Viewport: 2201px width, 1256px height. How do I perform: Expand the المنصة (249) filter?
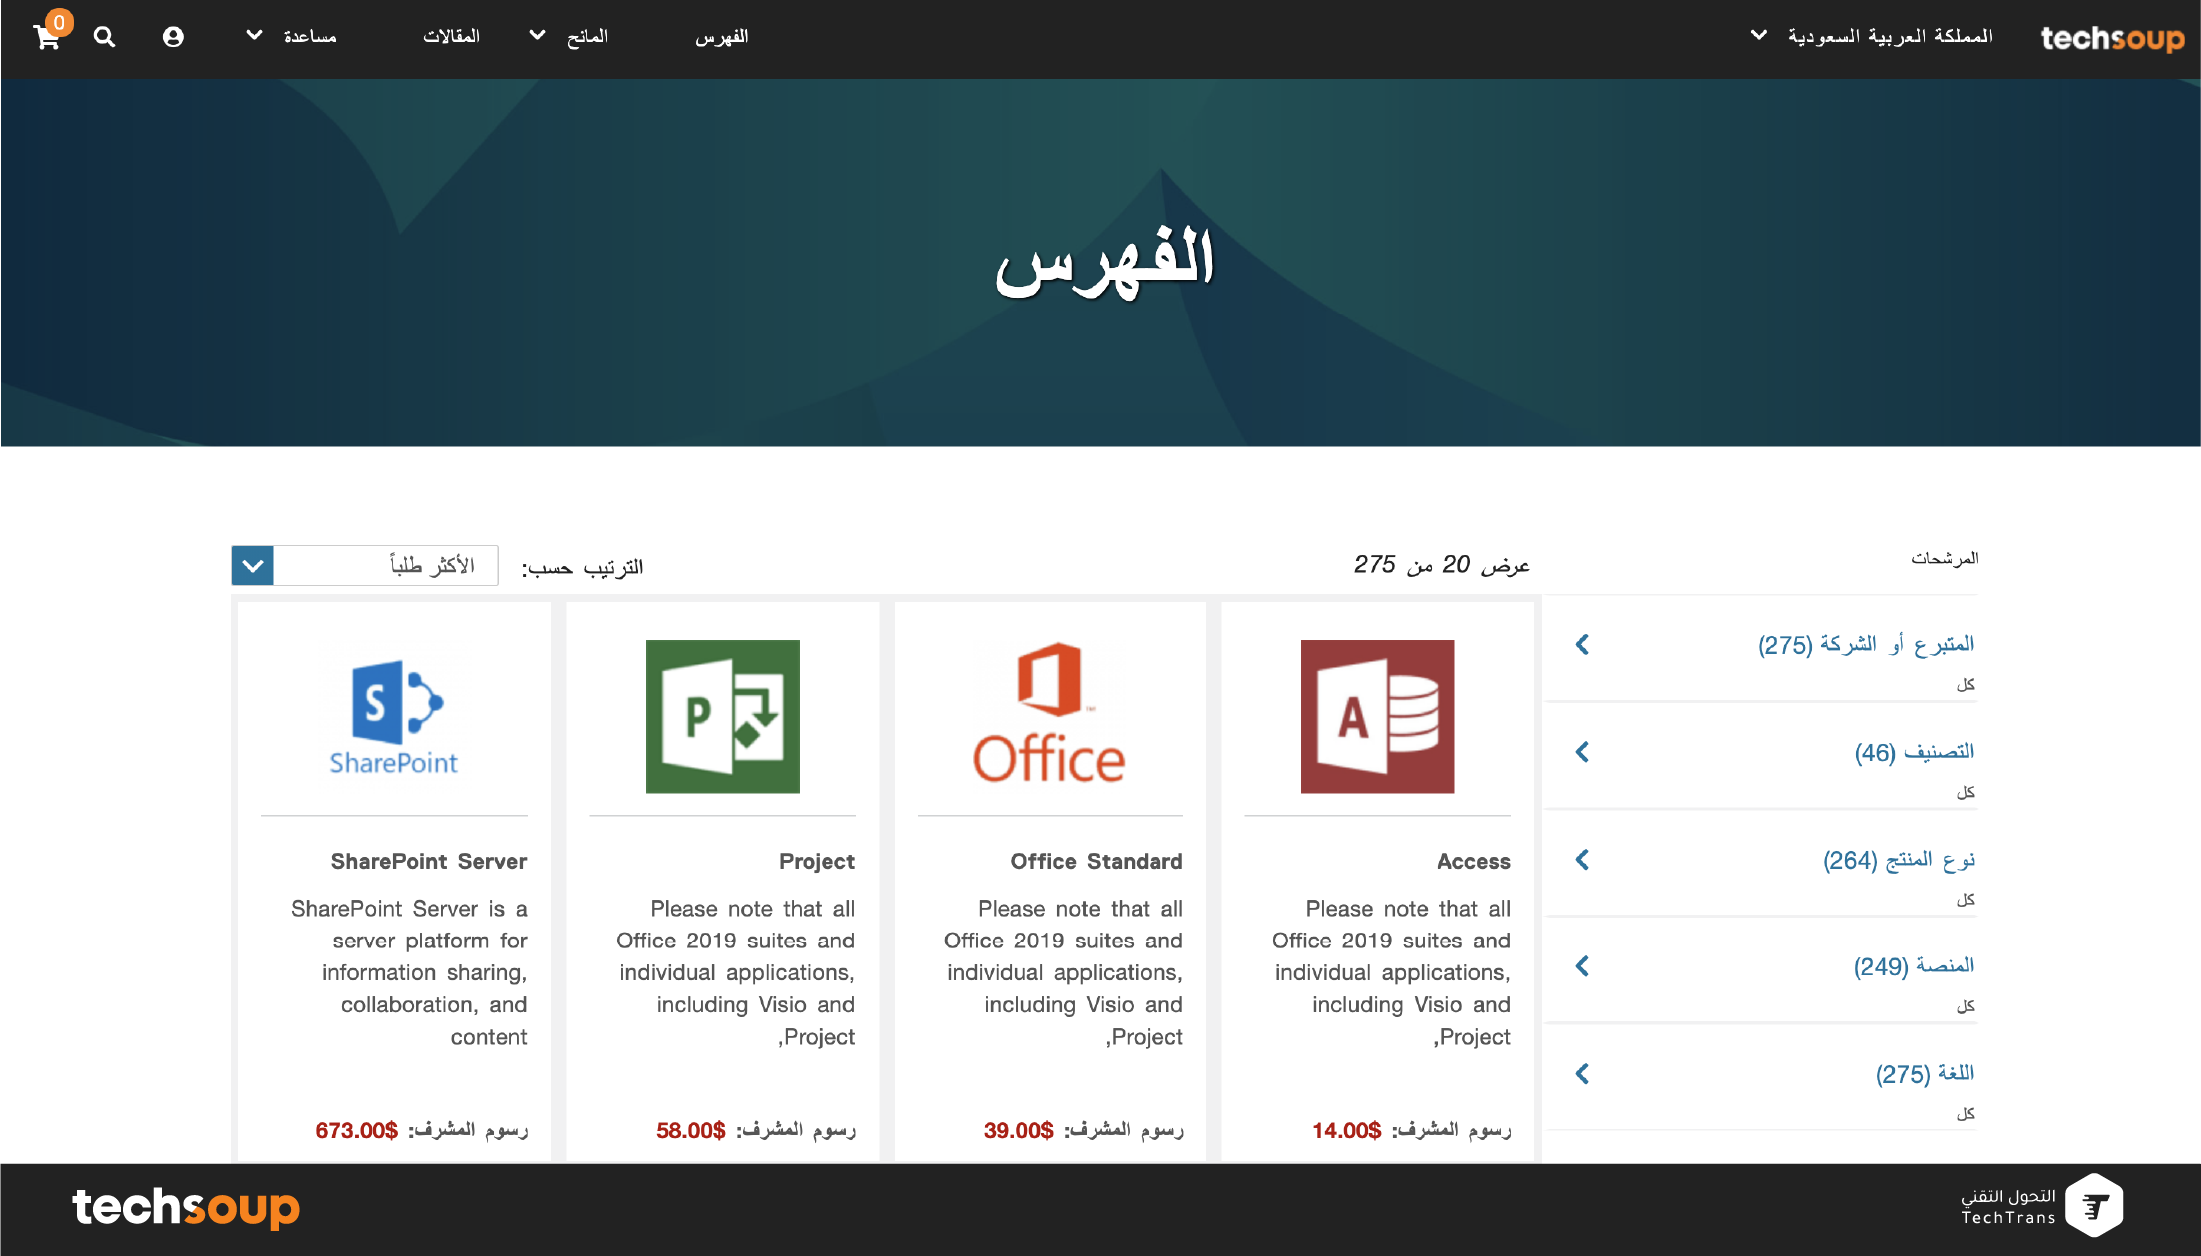(1582, 966)
